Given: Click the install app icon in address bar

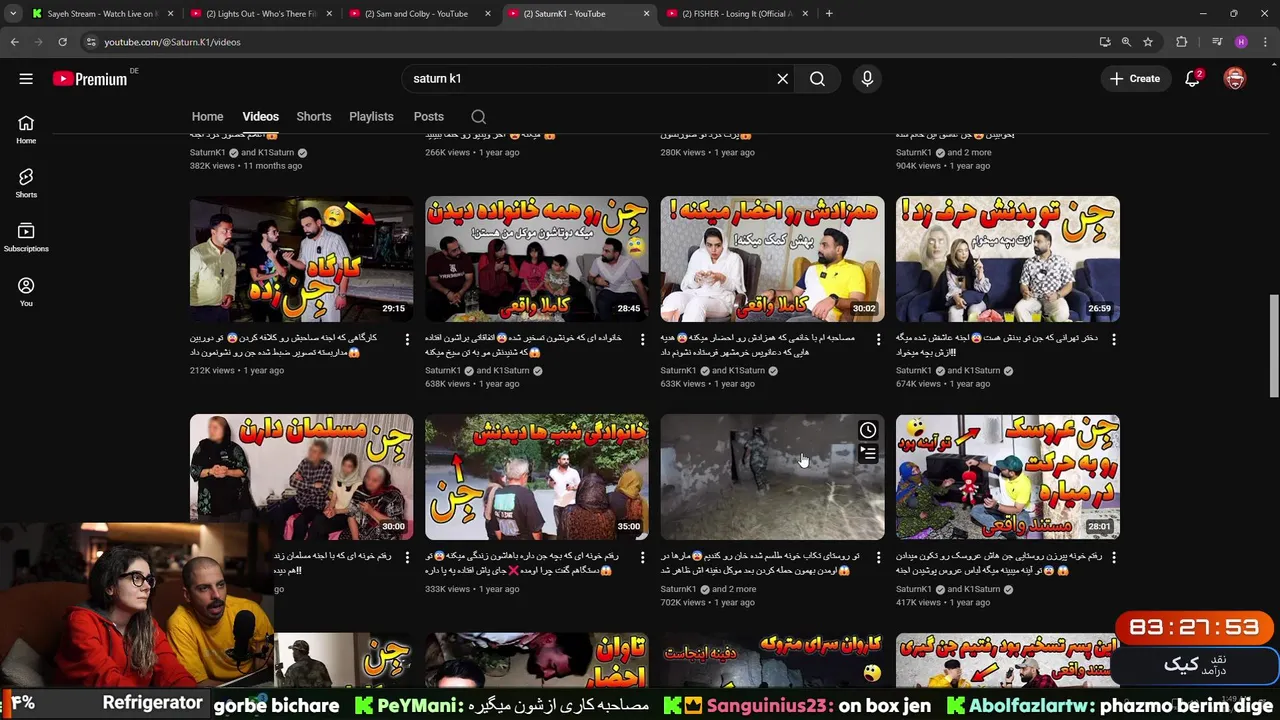Looking at the screenshot, I should pyautogui.click(x=1105, y=42).
